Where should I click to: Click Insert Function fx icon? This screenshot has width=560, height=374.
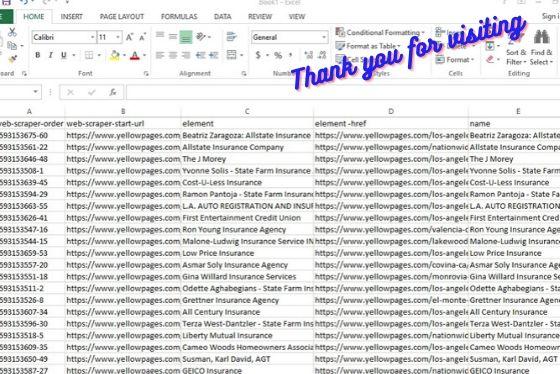[113, 93]
